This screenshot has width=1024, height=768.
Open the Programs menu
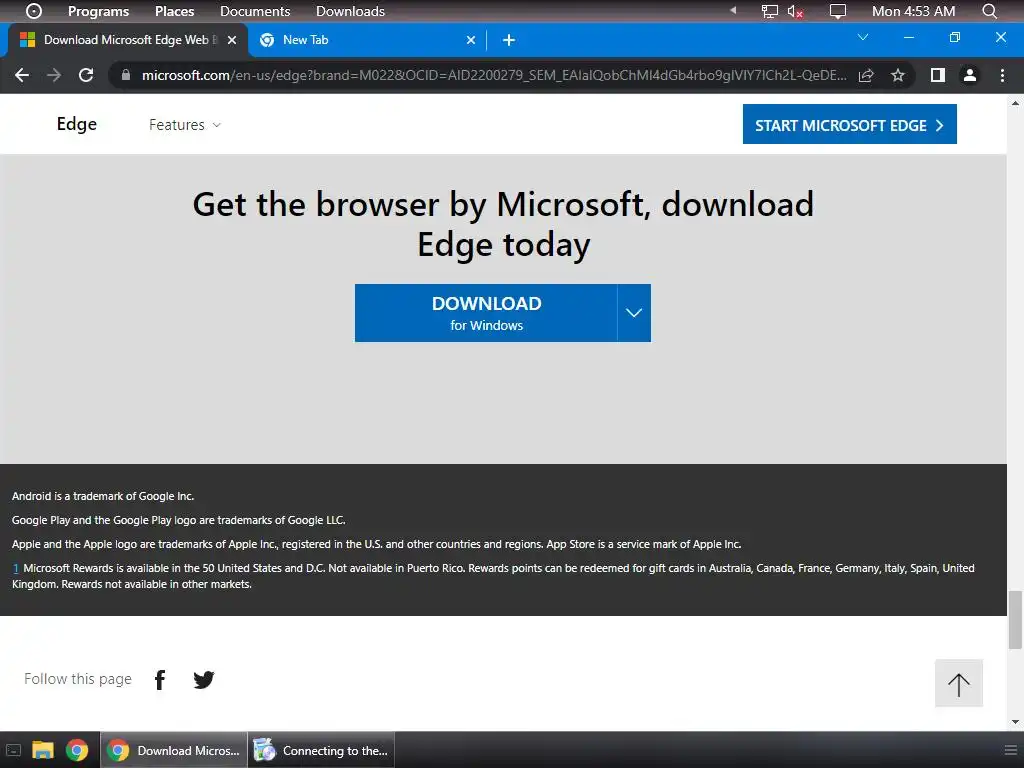click(99, 11)
